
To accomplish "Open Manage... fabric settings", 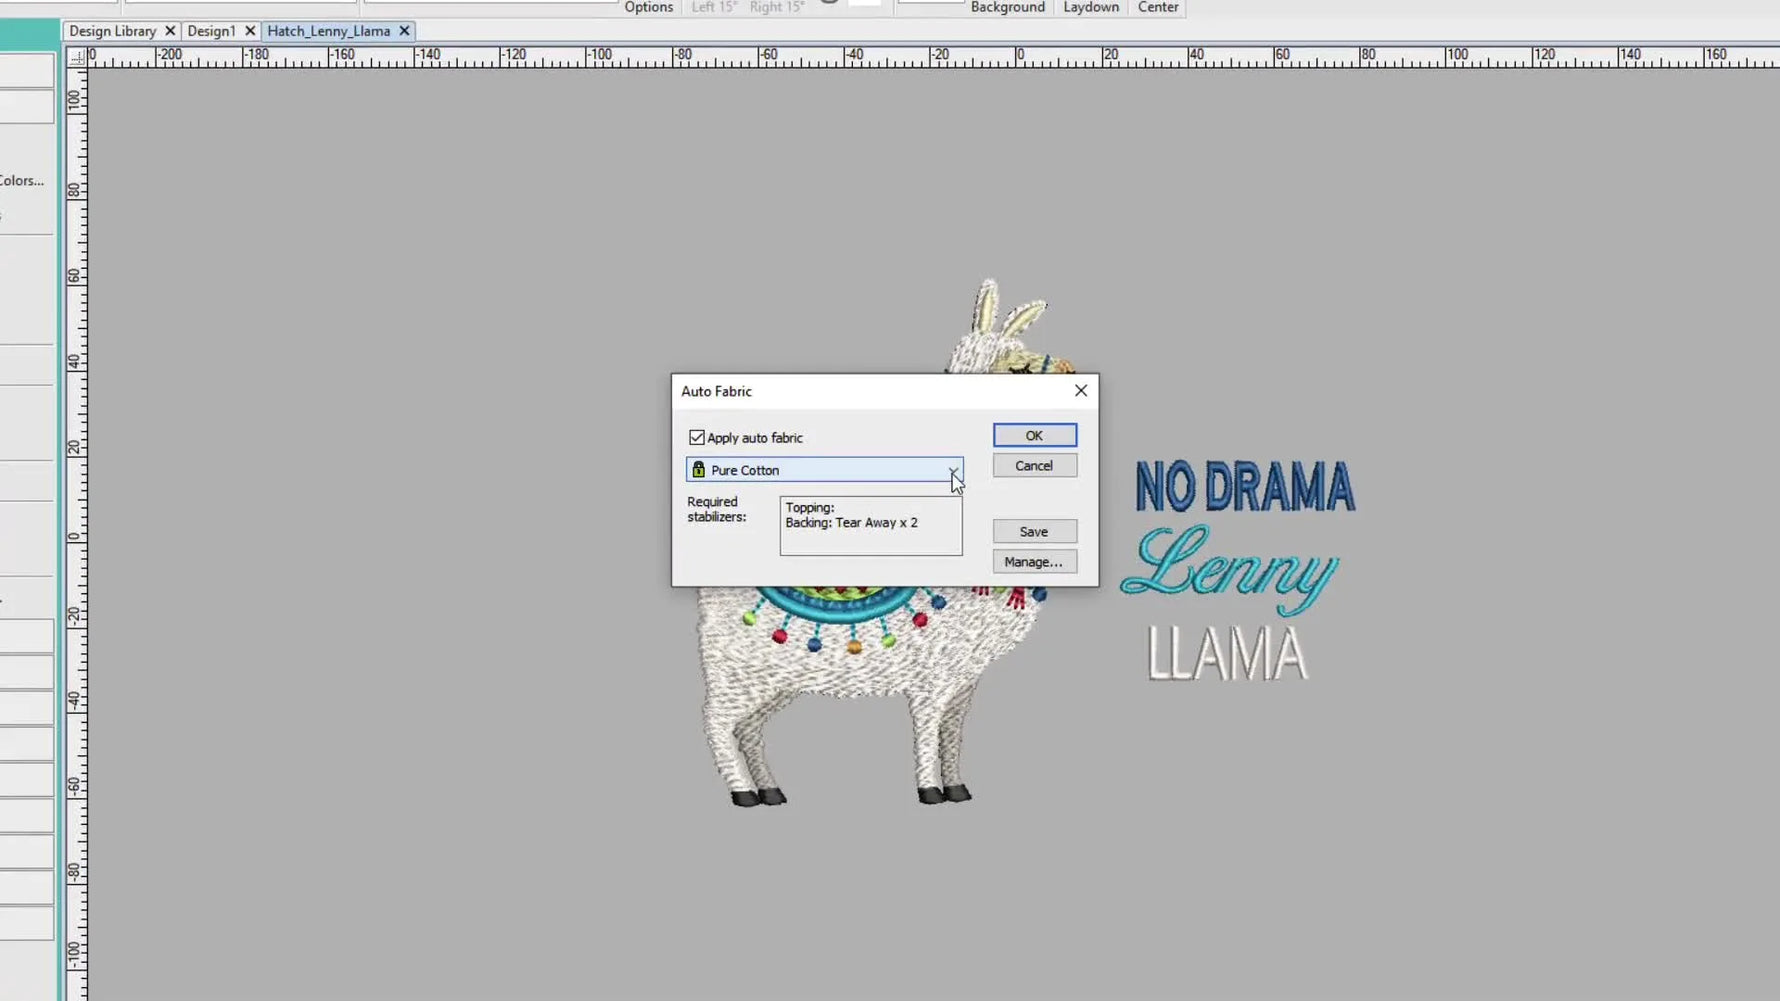I will [1034, 562].
